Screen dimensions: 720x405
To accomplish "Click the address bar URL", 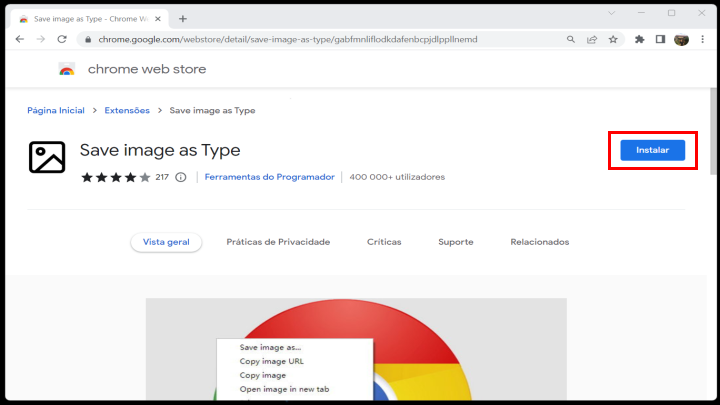I will 288,39.
